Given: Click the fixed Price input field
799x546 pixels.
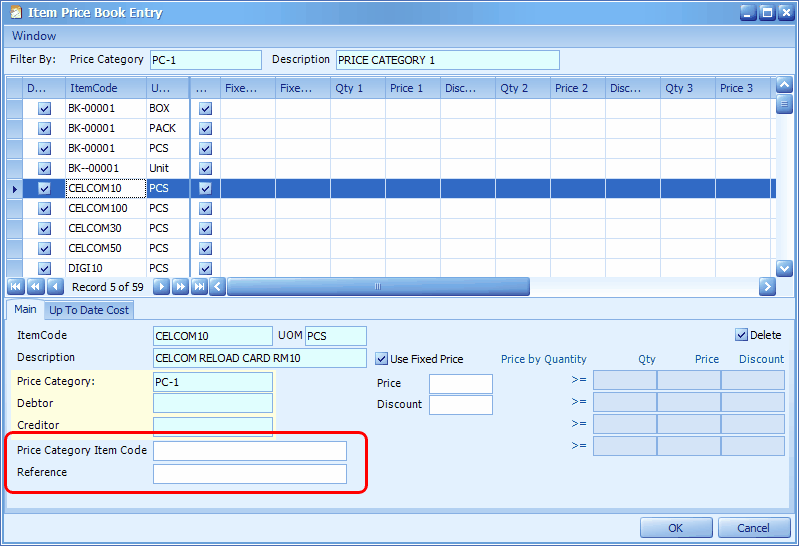Looking at the screenshot, I should (461, 384).
